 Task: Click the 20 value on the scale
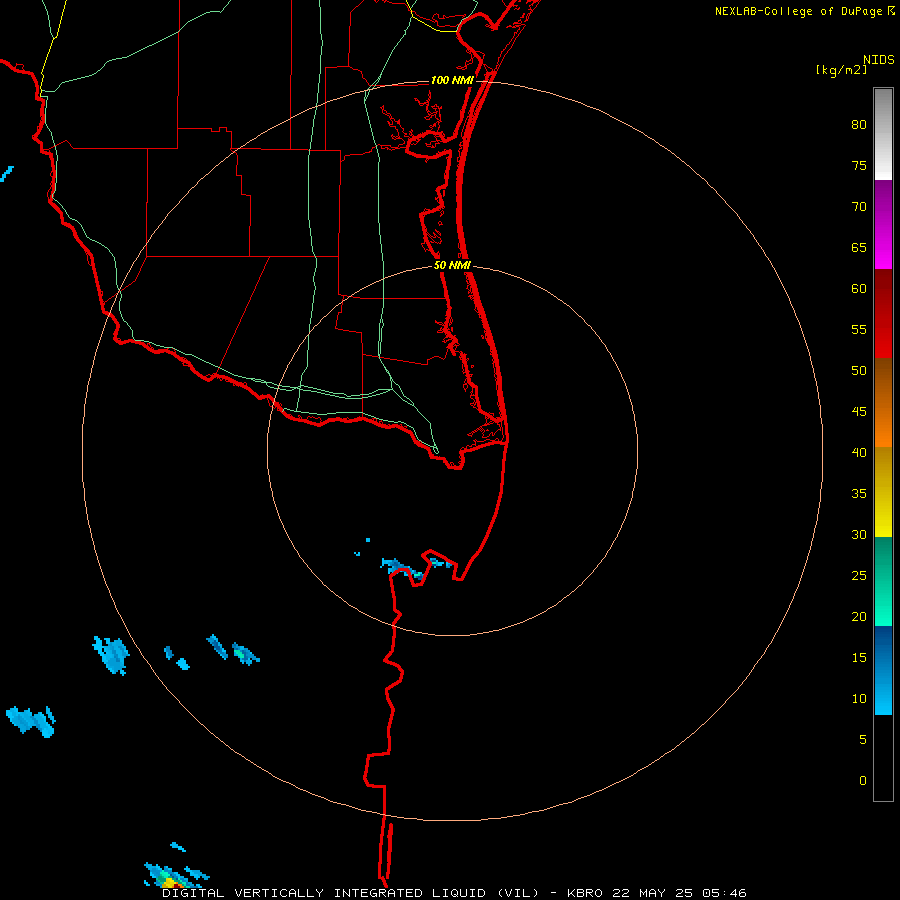(x=859, y=617)
